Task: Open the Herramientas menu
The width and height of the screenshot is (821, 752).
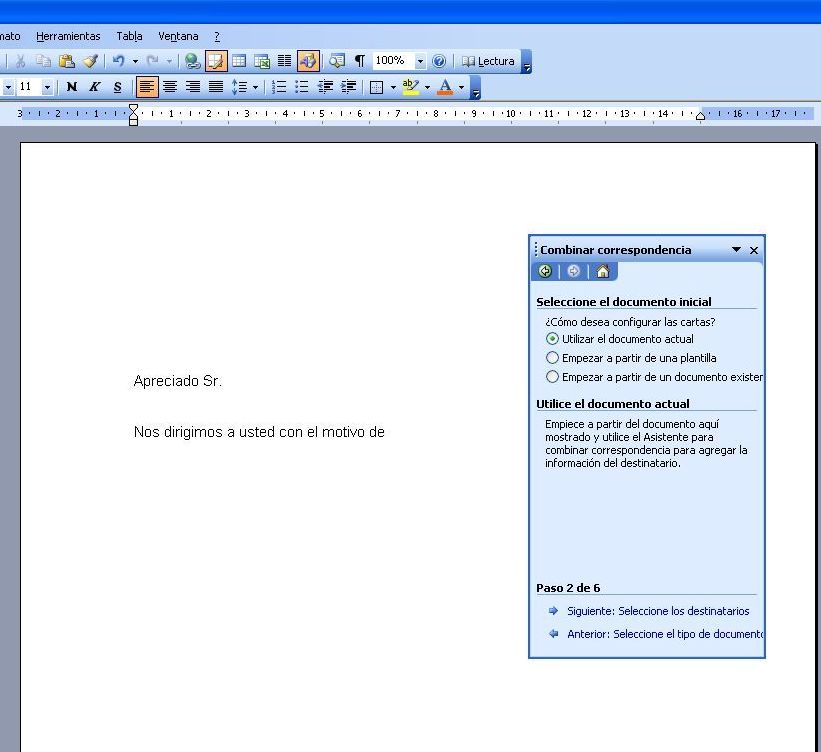Action: click(x=68, y=36)
